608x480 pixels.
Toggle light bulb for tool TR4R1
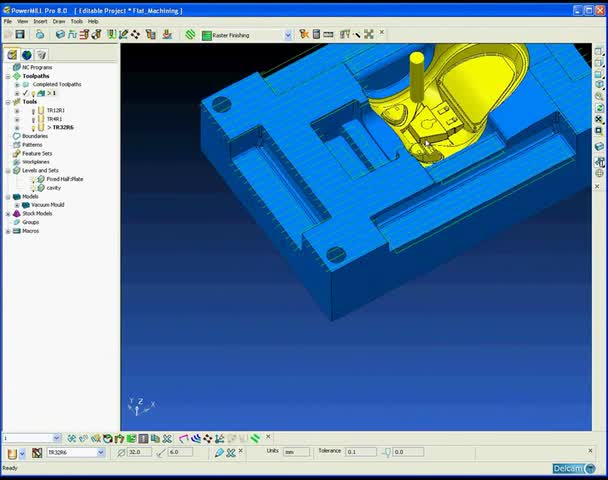[33, 119]
